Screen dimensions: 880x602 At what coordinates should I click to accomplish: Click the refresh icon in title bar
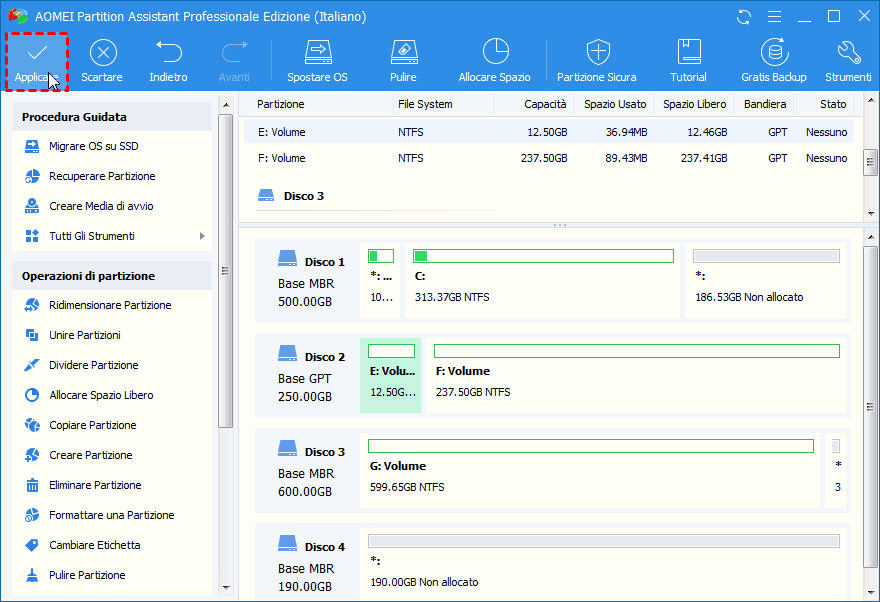coord(744,17)
